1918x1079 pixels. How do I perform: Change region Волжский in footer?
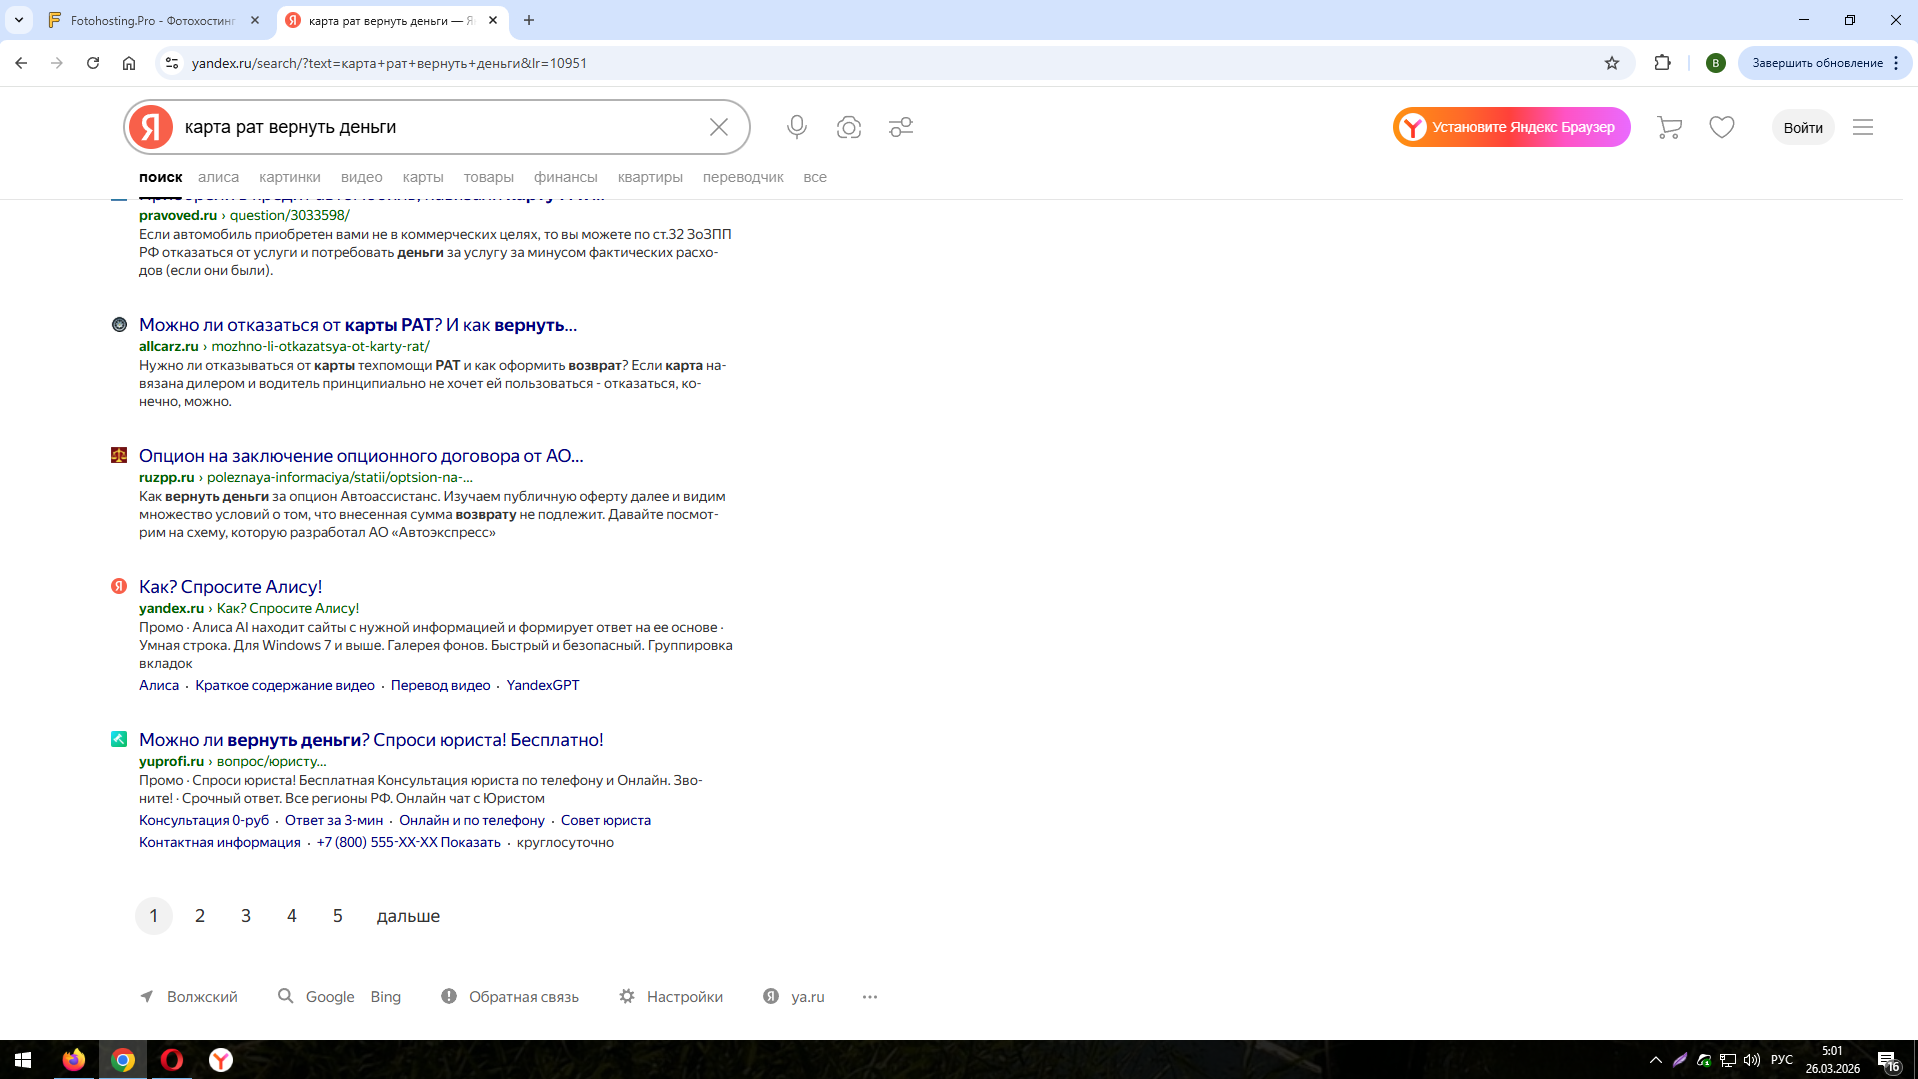(189, 997)
